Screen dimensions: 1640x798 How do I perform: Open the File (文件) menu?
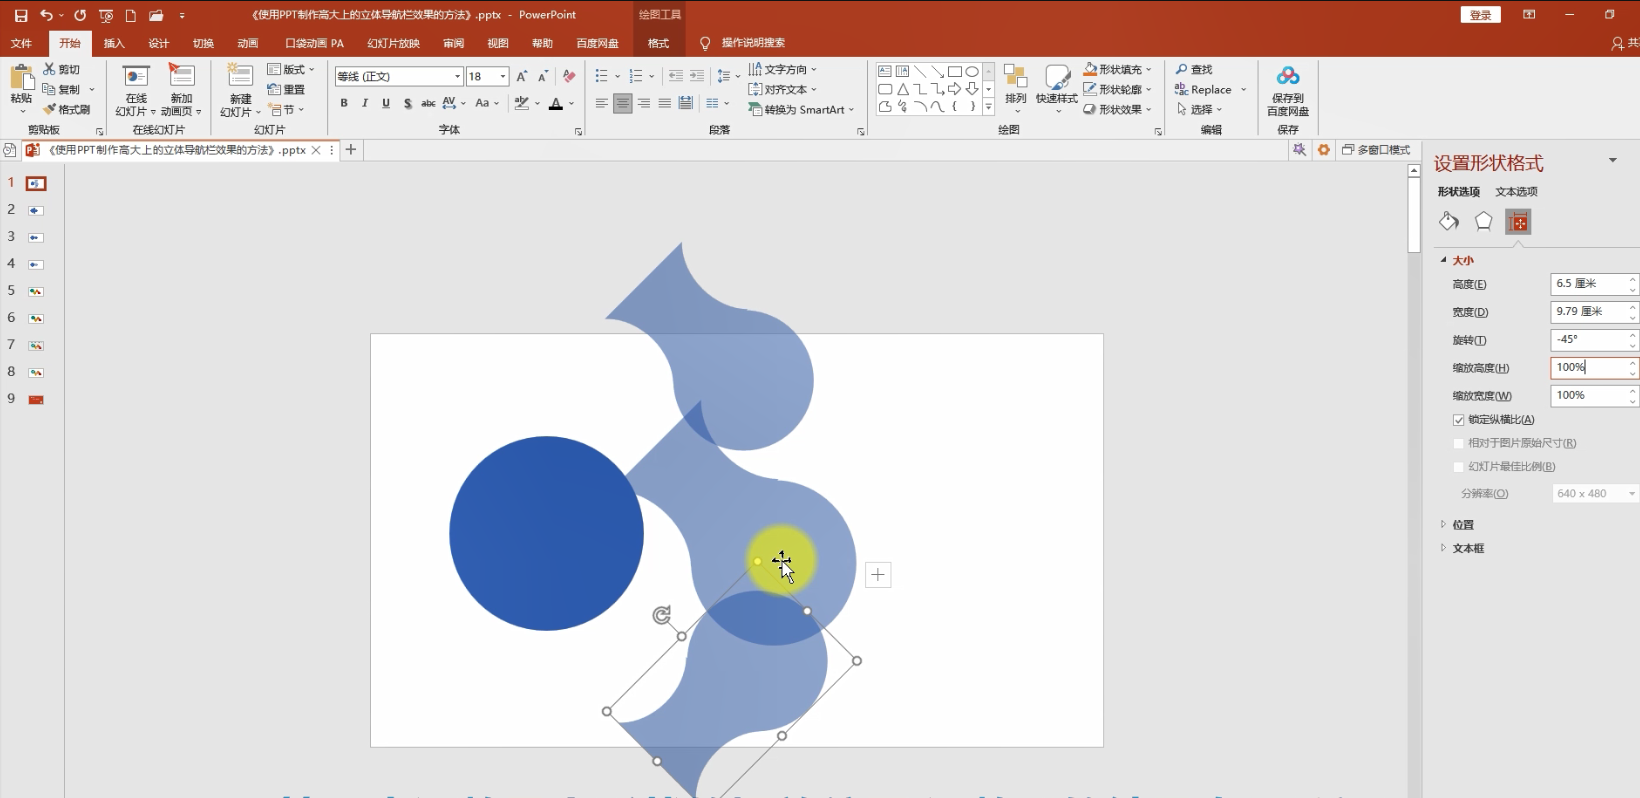21,43
